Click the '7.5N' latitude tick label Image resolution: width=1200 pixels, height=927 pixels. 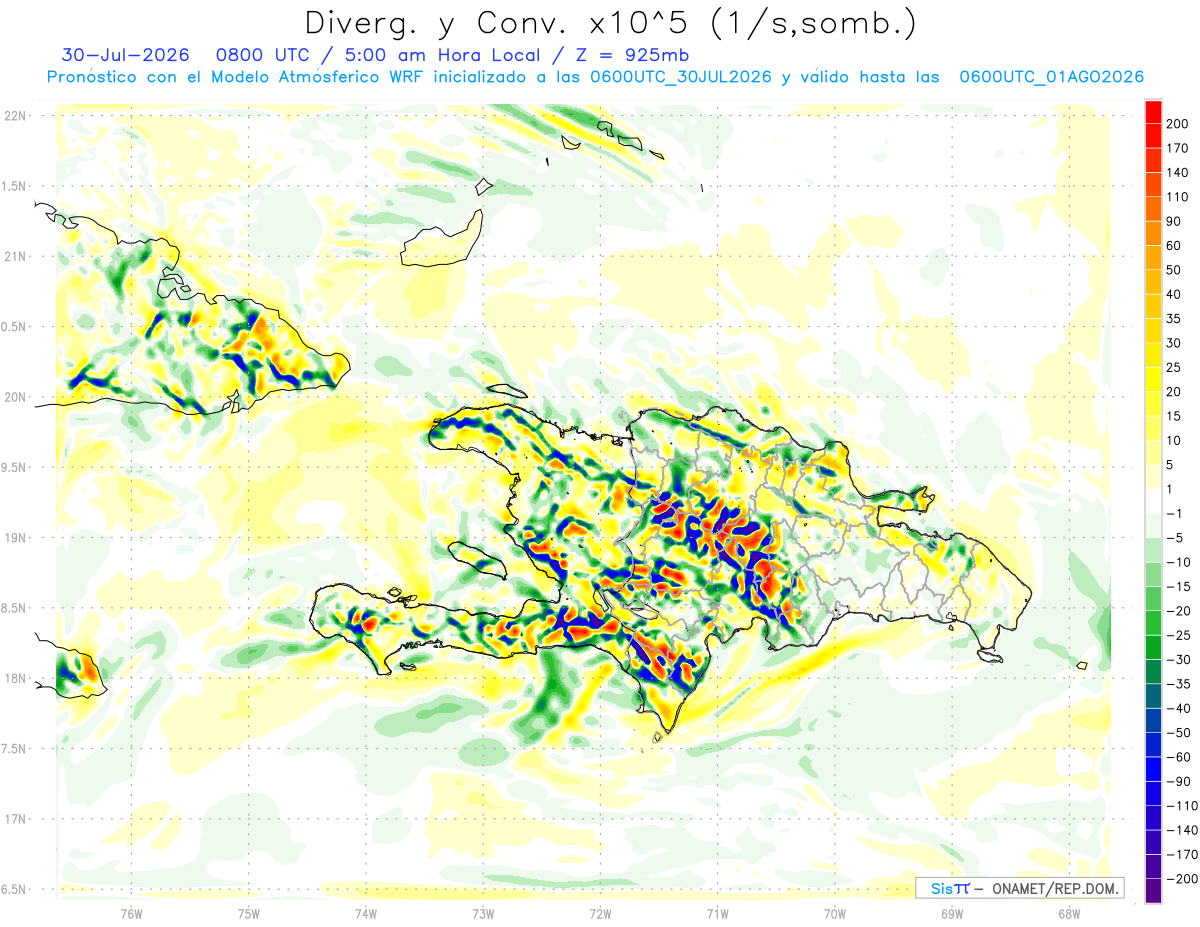coord(14,749)
